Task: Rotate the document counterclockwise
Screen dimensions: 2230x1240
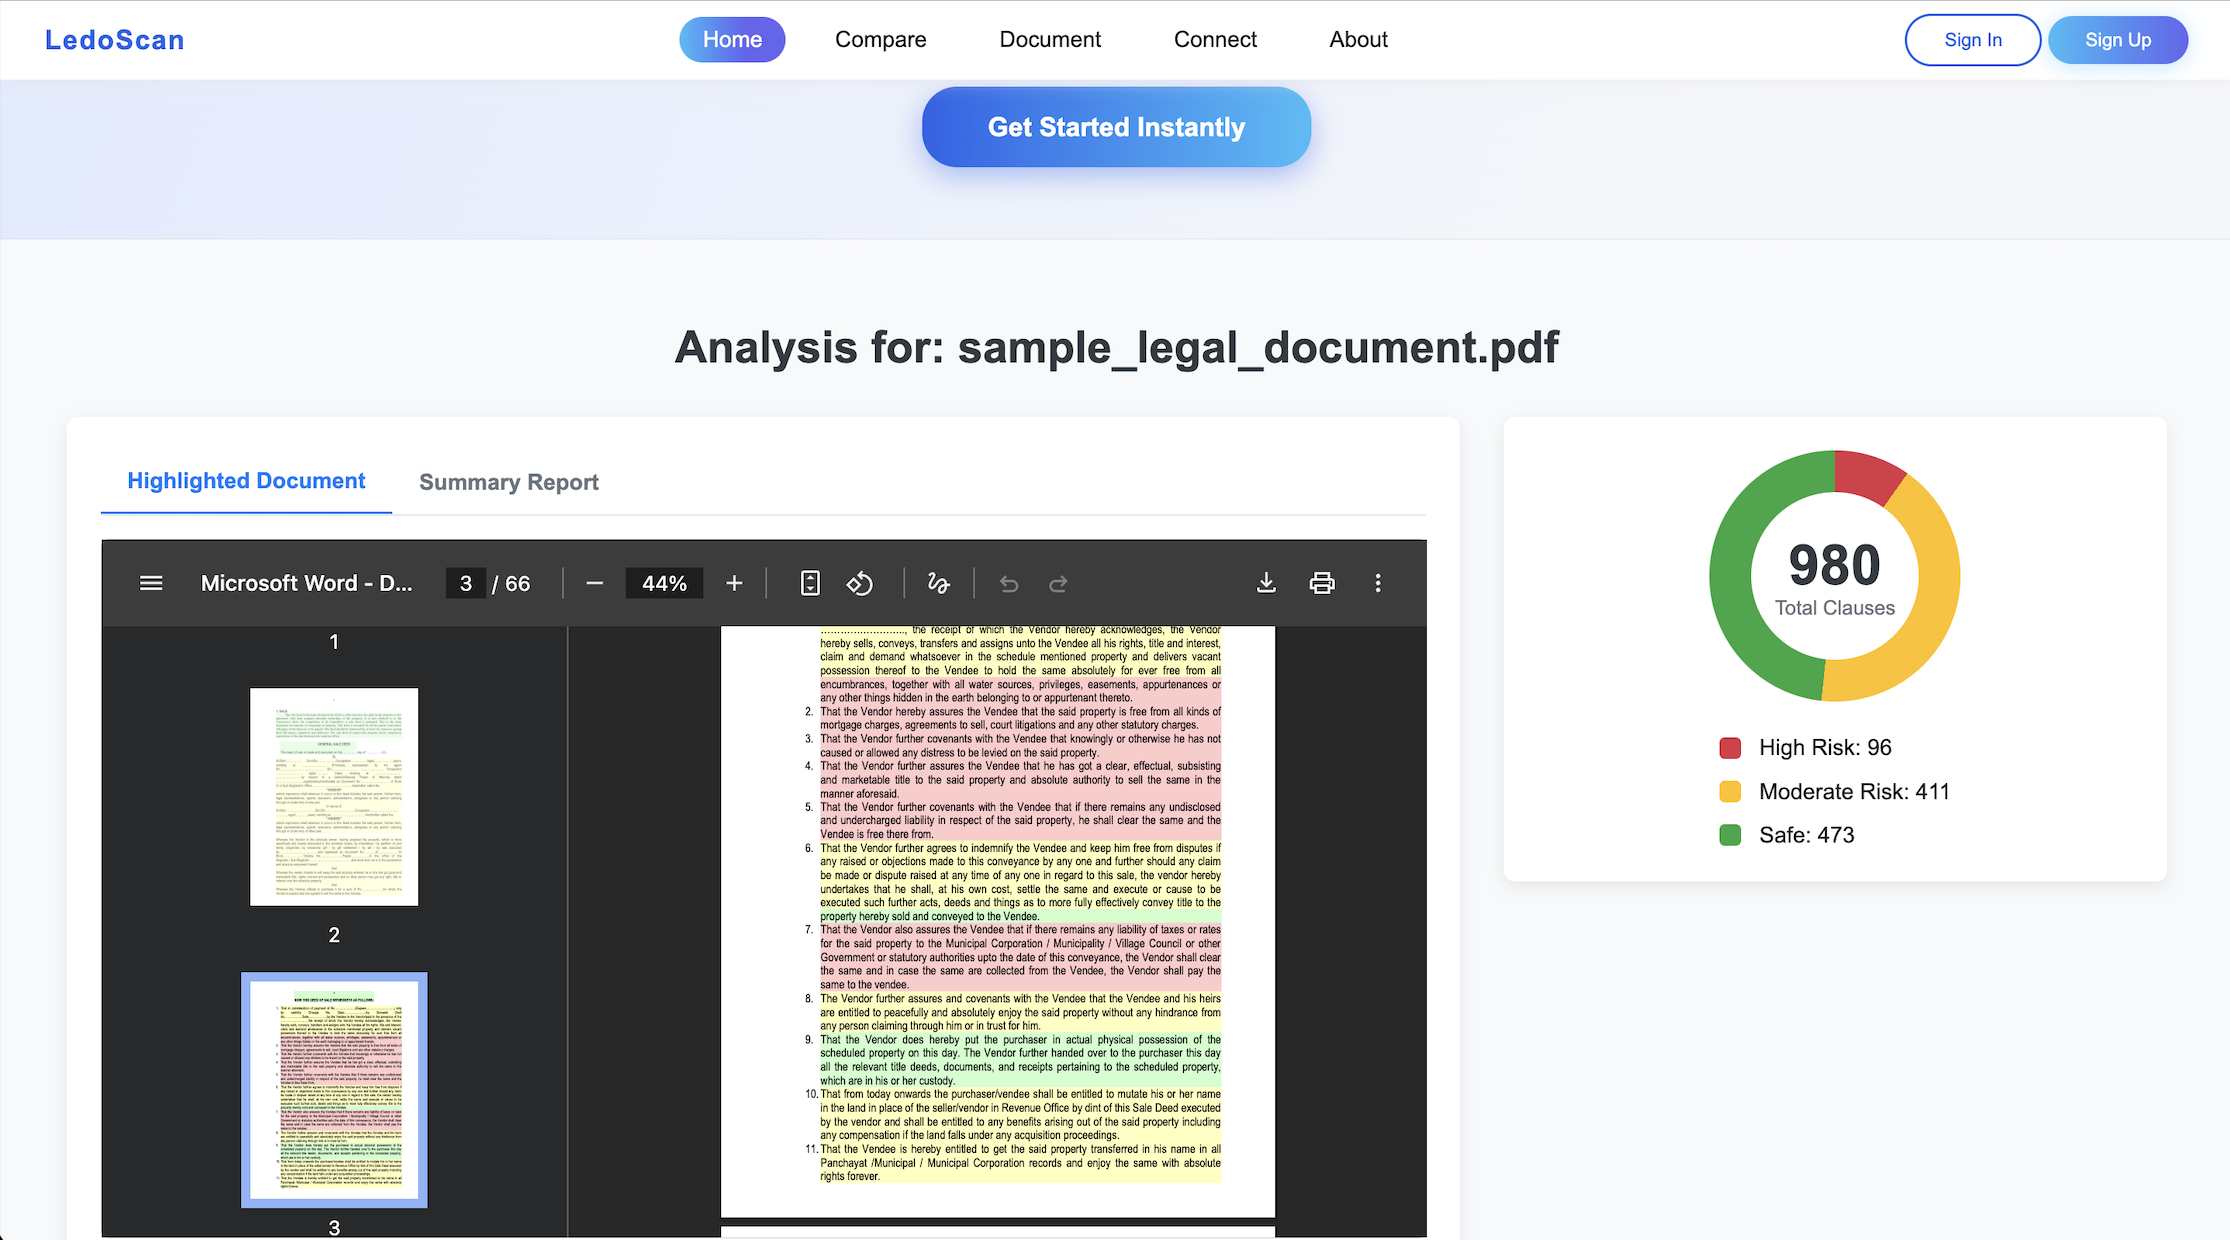Action: click(x=860, y=583)
